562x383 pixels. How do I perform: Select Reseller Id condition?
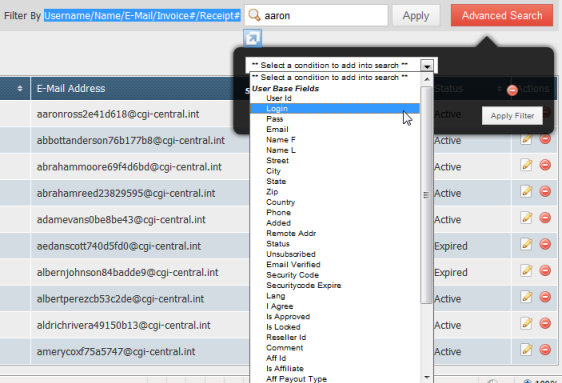click(x=335, y=337)
